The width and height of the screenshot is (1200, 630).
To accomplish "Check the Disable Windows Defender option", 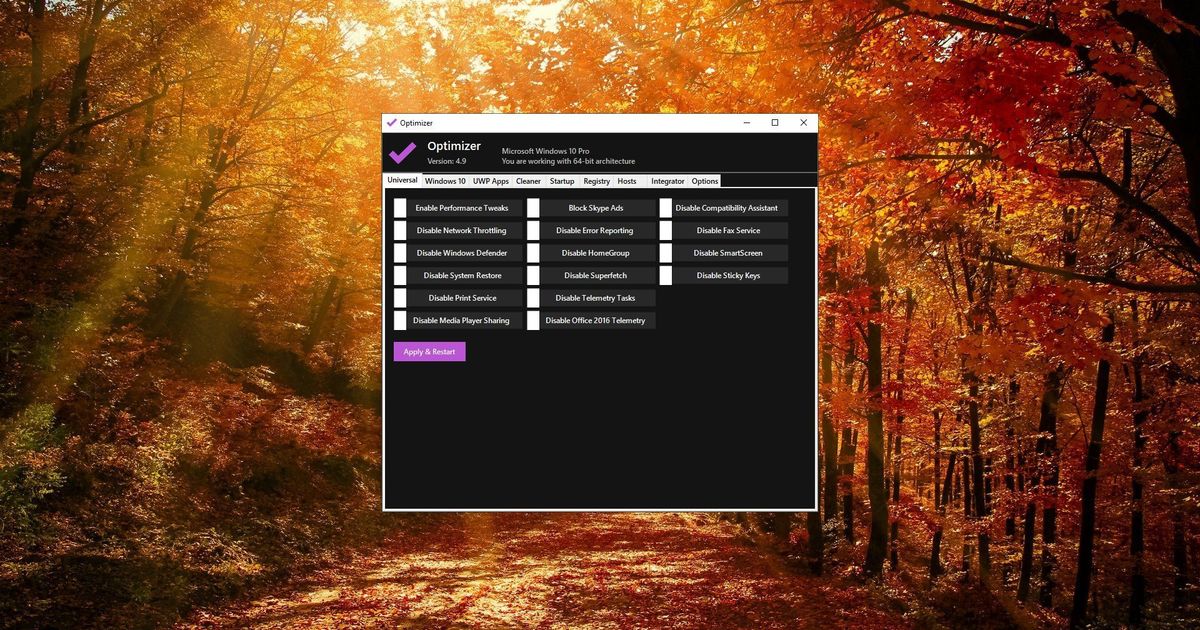I will 400,252.
